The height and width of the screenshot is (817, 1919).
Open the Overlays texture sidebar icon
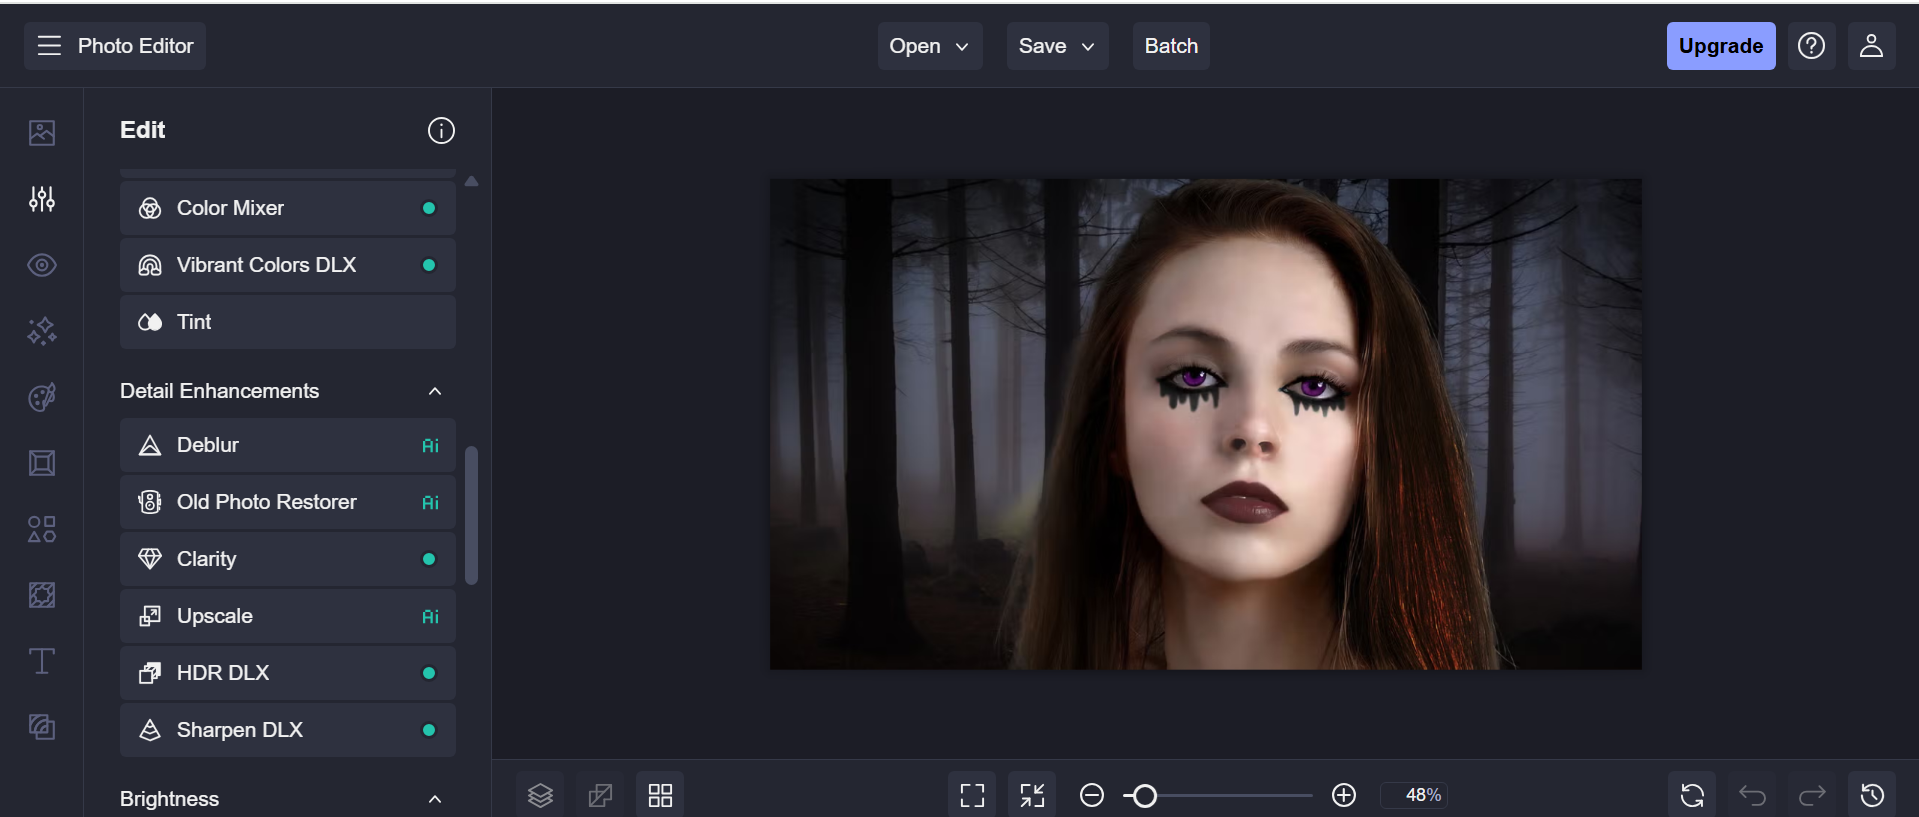[42, 595]
